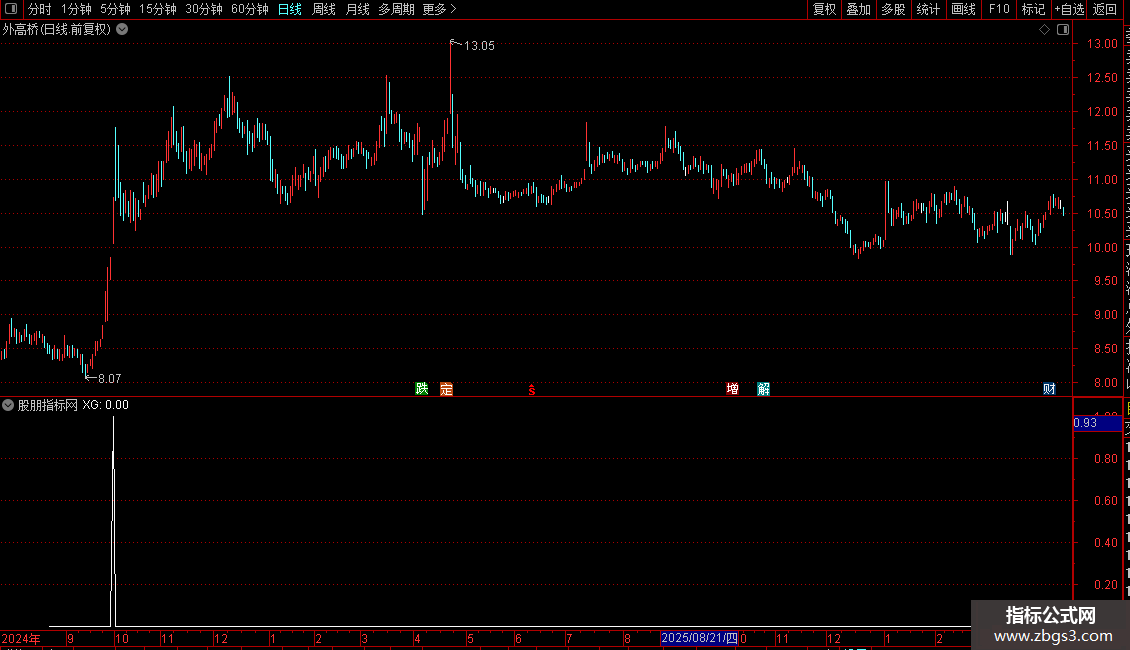Click the highlighted 2025/08/21/四 date label
The image size is (1130, 650).
699,638
